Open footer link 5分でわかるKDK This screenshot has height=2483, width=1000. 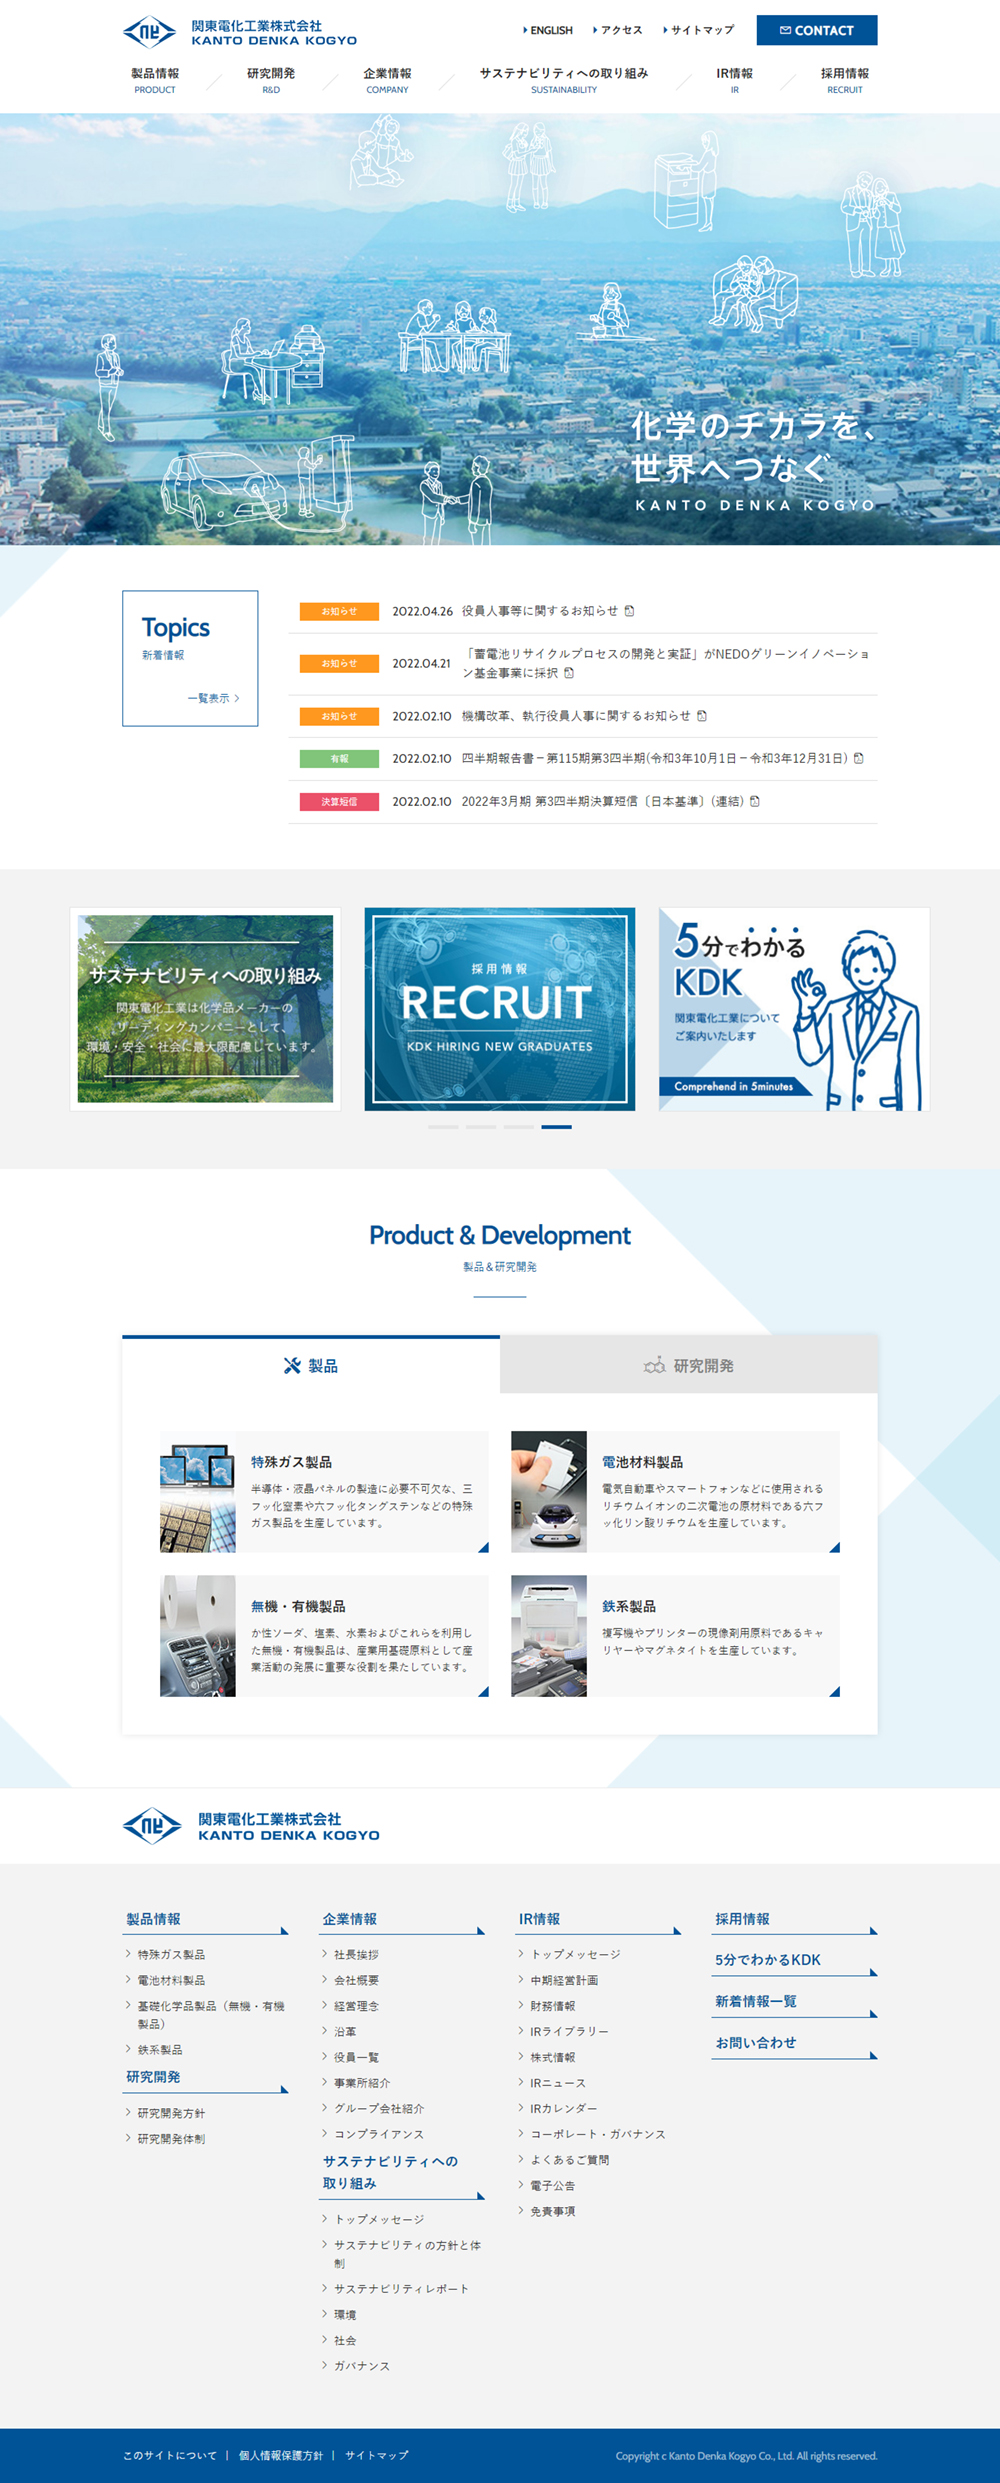768,1960
